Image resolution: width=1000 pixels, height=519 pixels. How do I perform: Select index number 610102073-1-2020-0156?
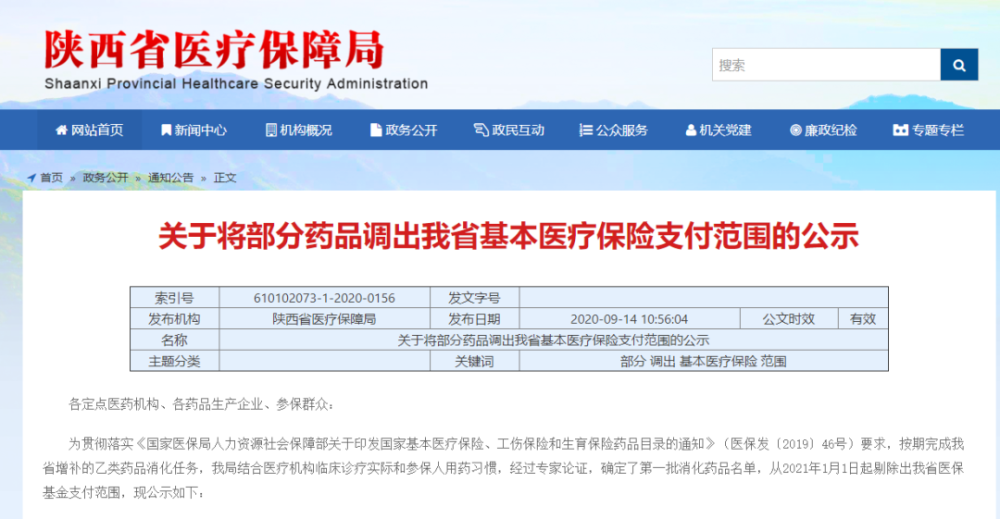(325, 298)
